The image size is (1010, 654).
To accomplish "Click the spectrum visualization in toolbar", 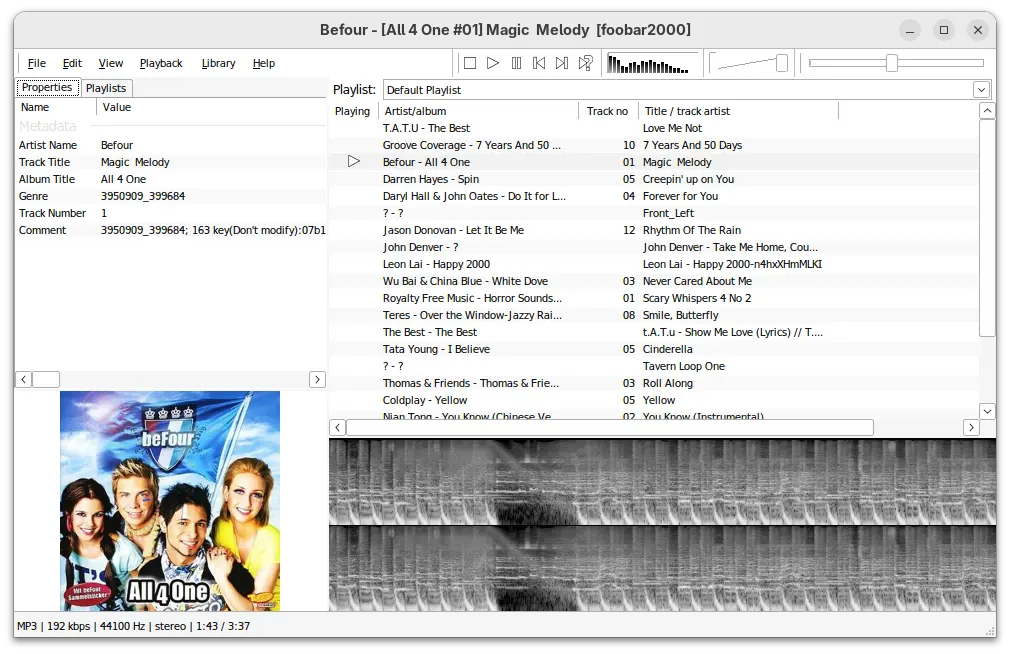I will [652, 64].
